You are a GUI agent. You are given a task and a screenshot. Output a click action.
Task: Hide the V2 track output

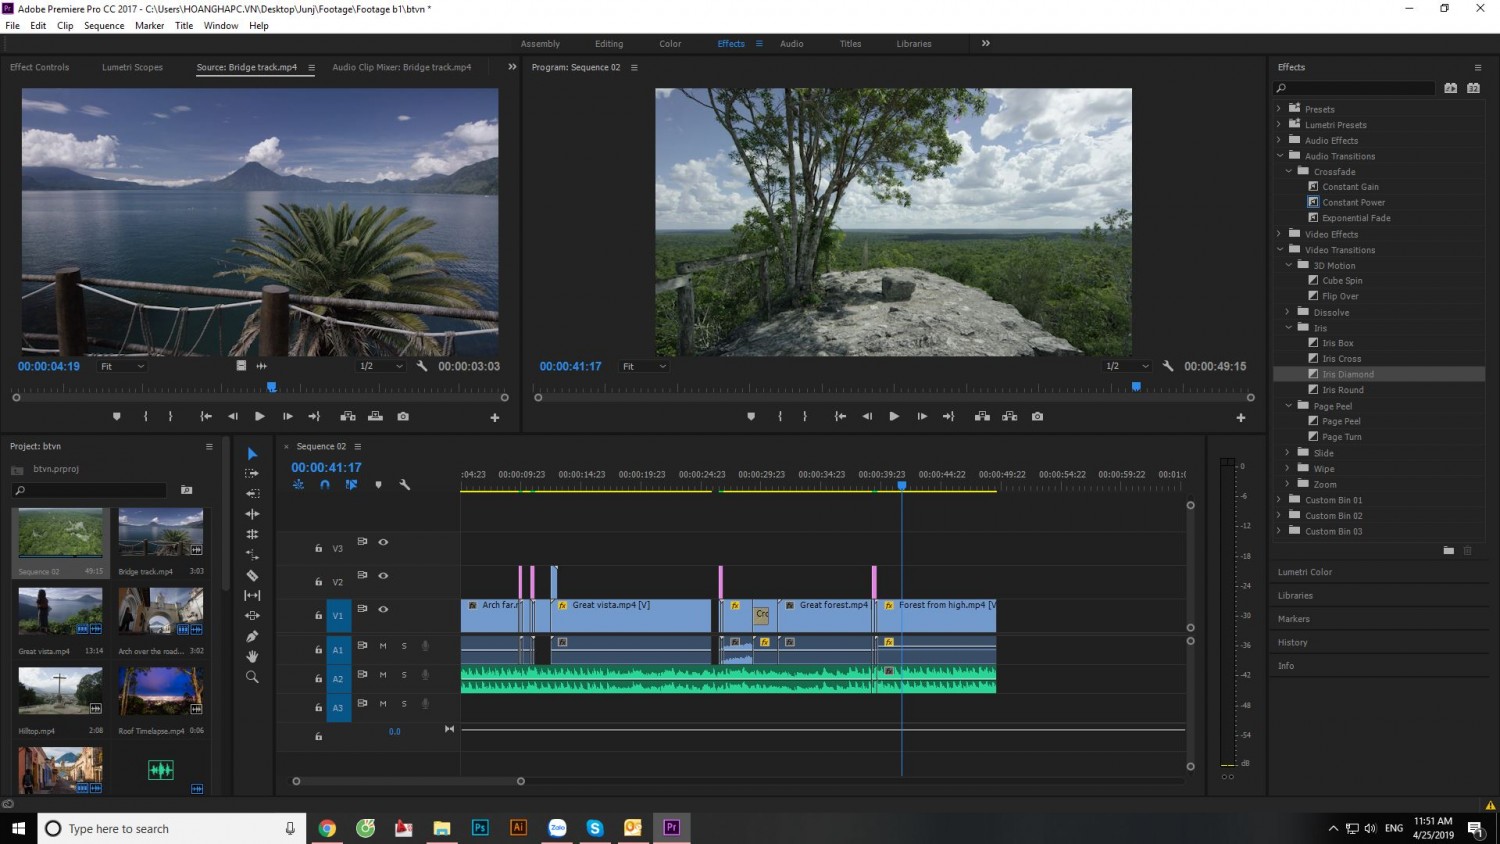click(383, 576)
